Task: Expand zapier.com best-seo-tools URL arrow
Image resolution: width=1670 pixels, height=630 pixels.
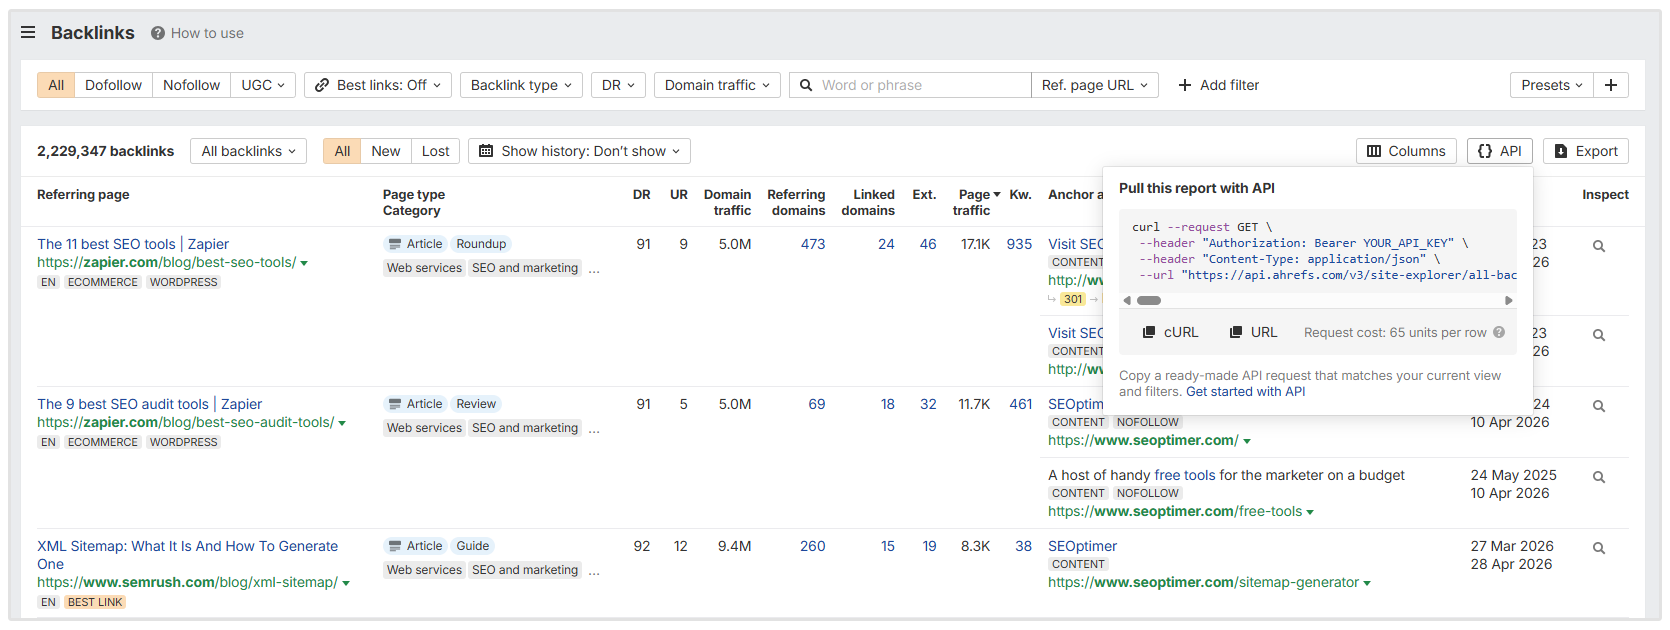Action: 304,263
